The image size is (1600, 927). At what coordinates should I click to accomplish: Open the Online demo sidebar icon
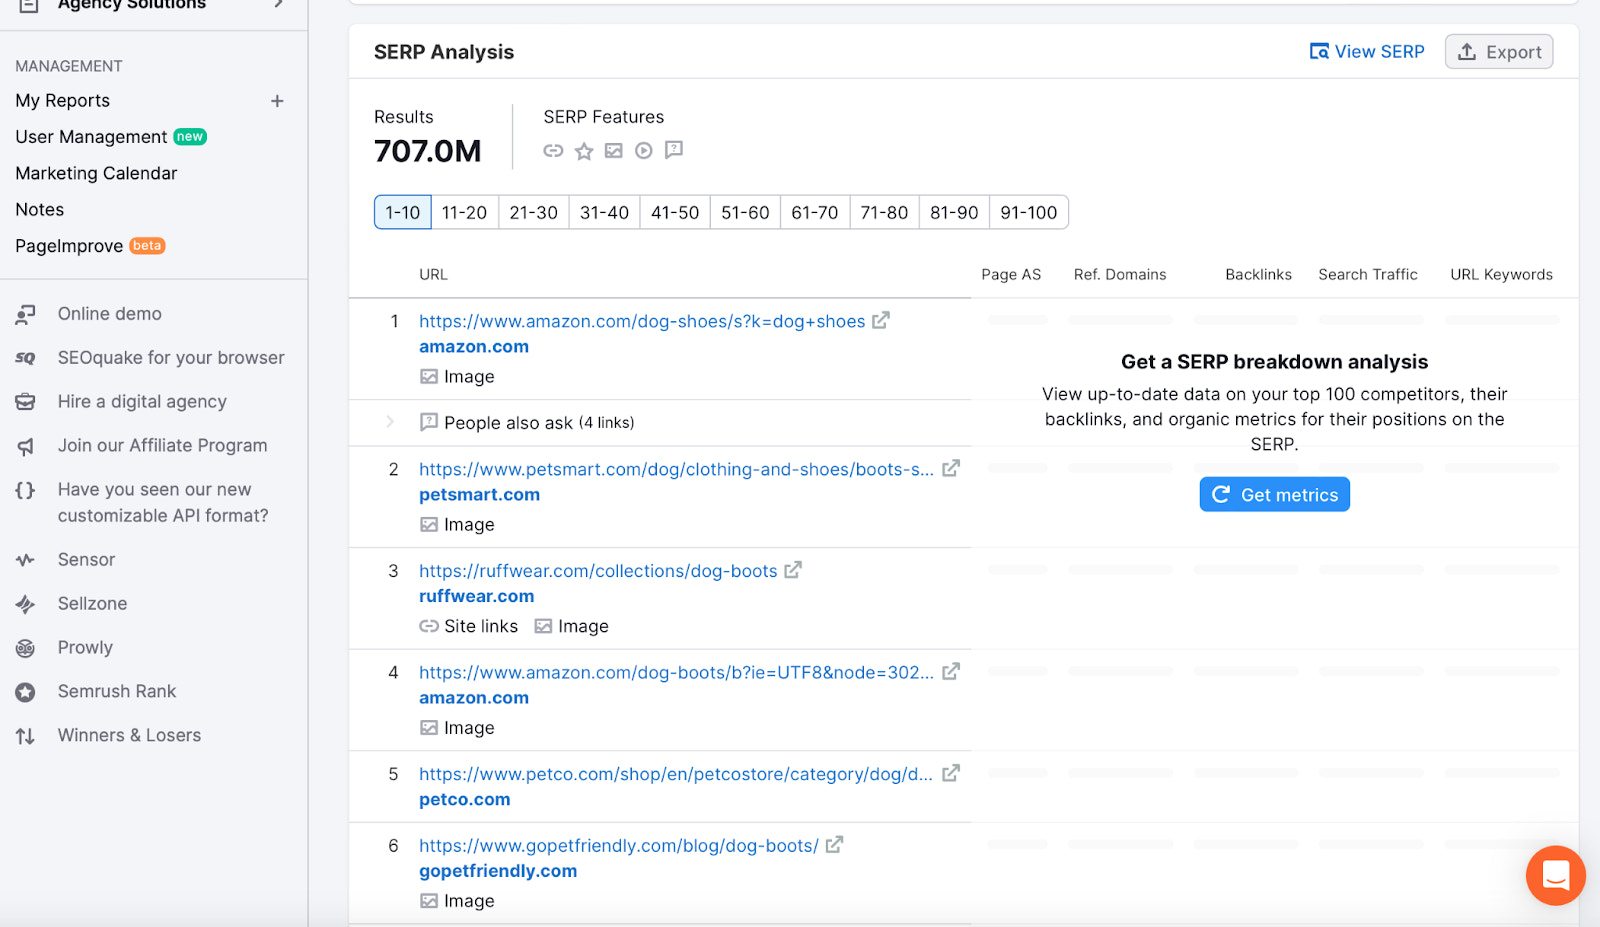point(26,314)
